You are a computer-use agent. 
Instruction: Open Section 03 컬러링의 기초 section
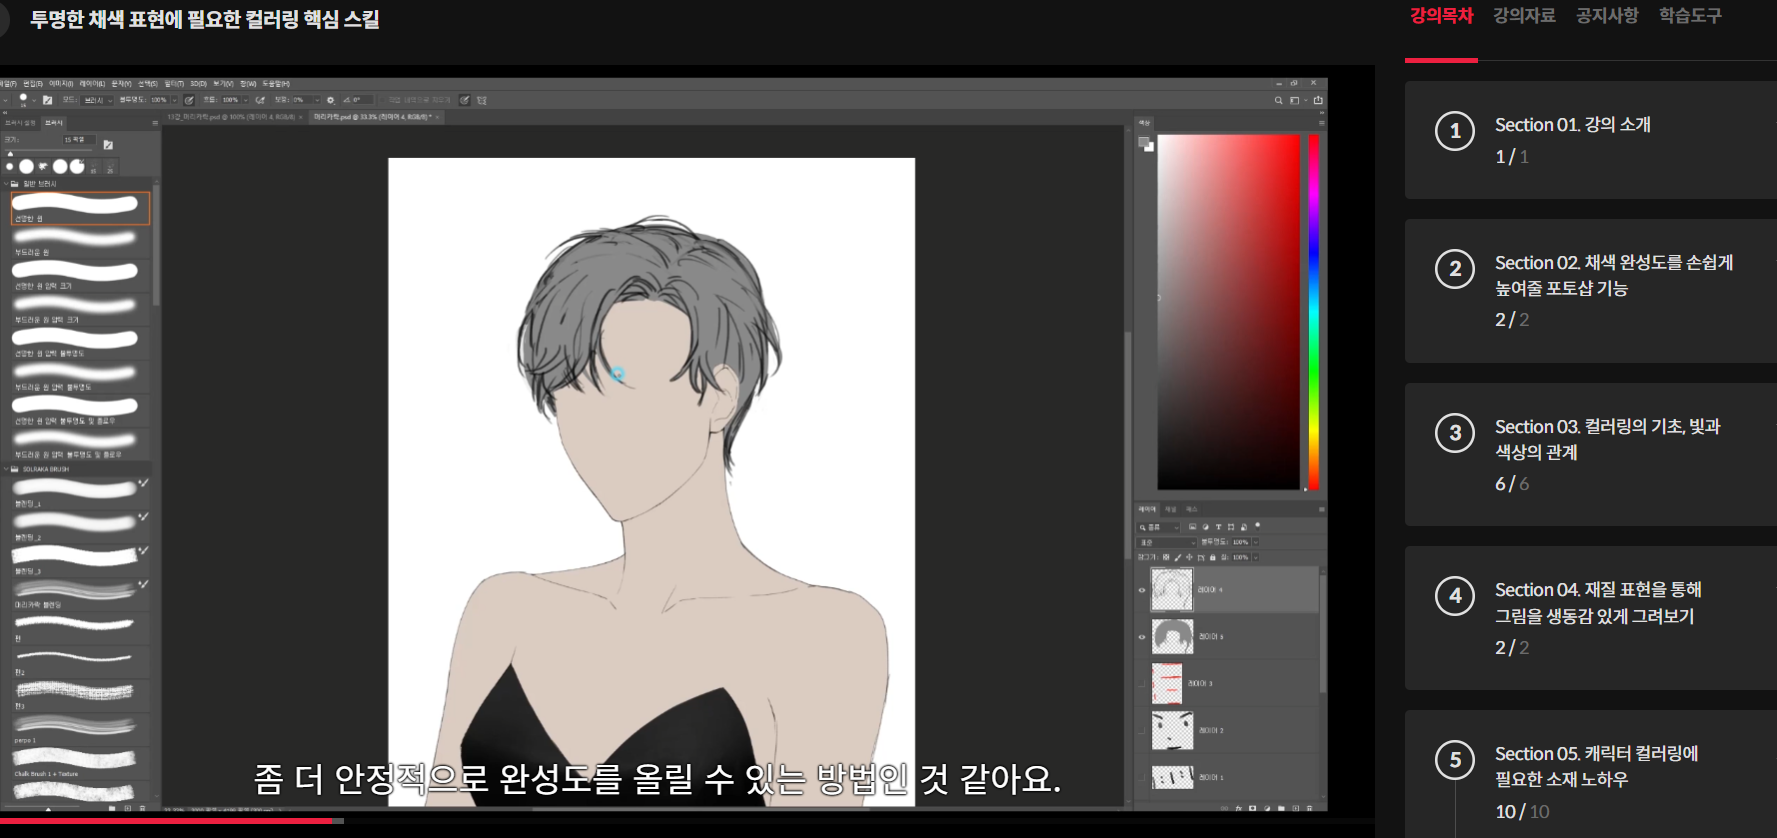click(x=1591, y=455)
